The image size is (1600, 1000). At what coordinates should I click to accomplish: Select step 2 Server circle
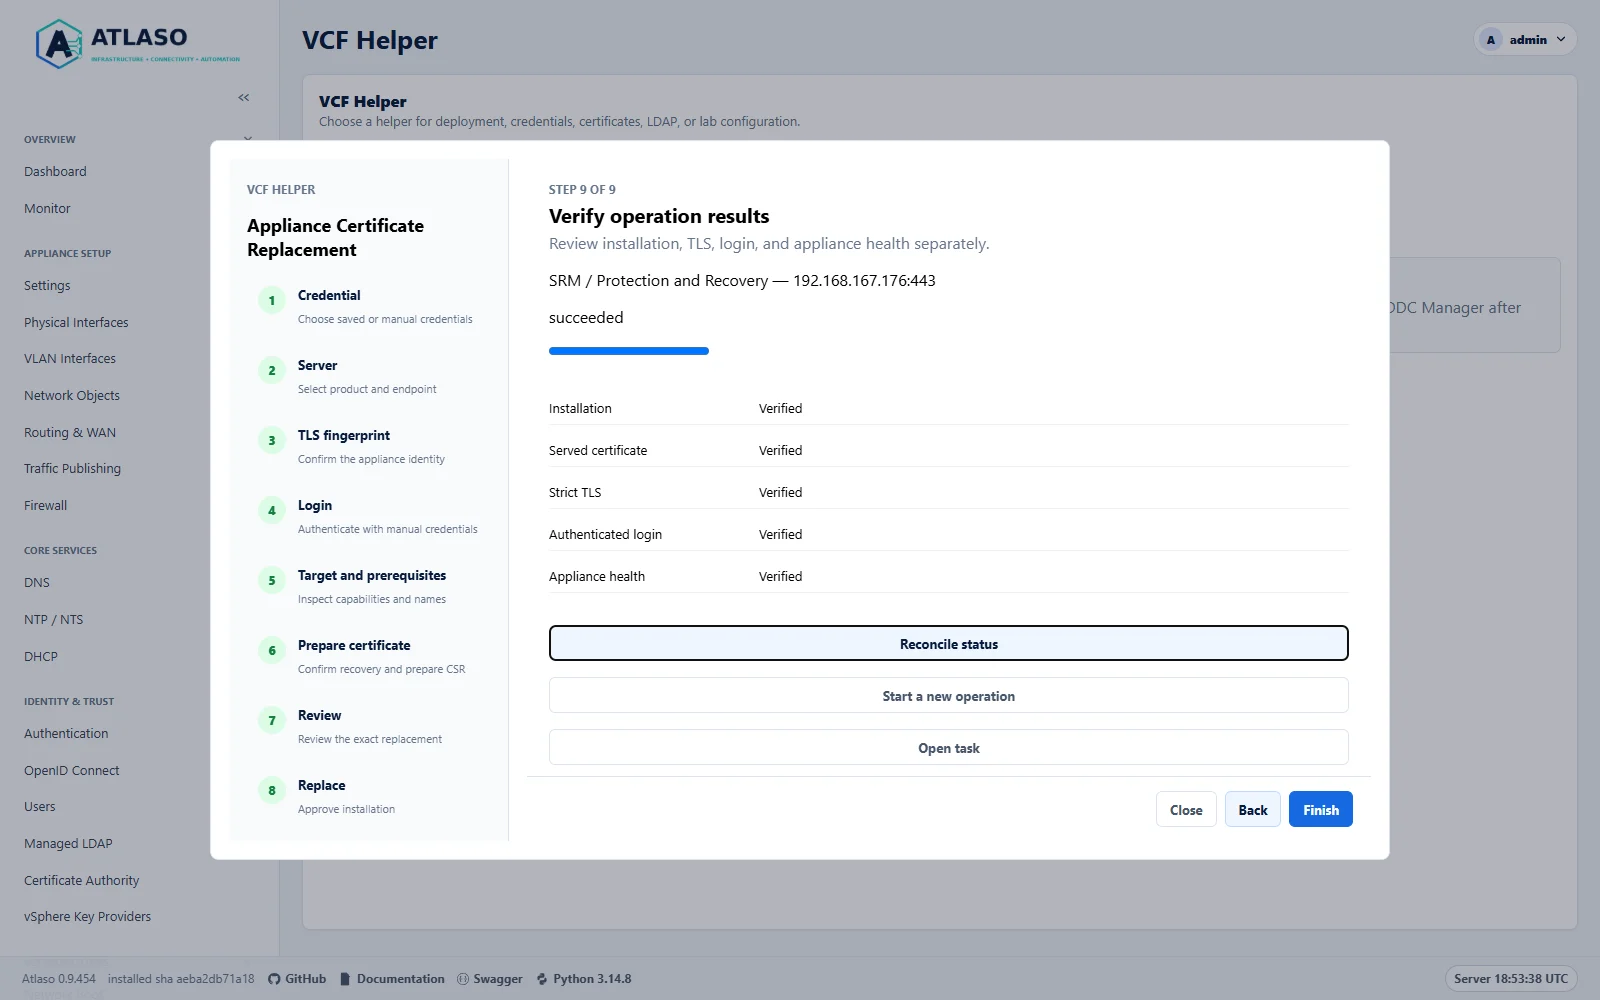(x=271, y=370)
